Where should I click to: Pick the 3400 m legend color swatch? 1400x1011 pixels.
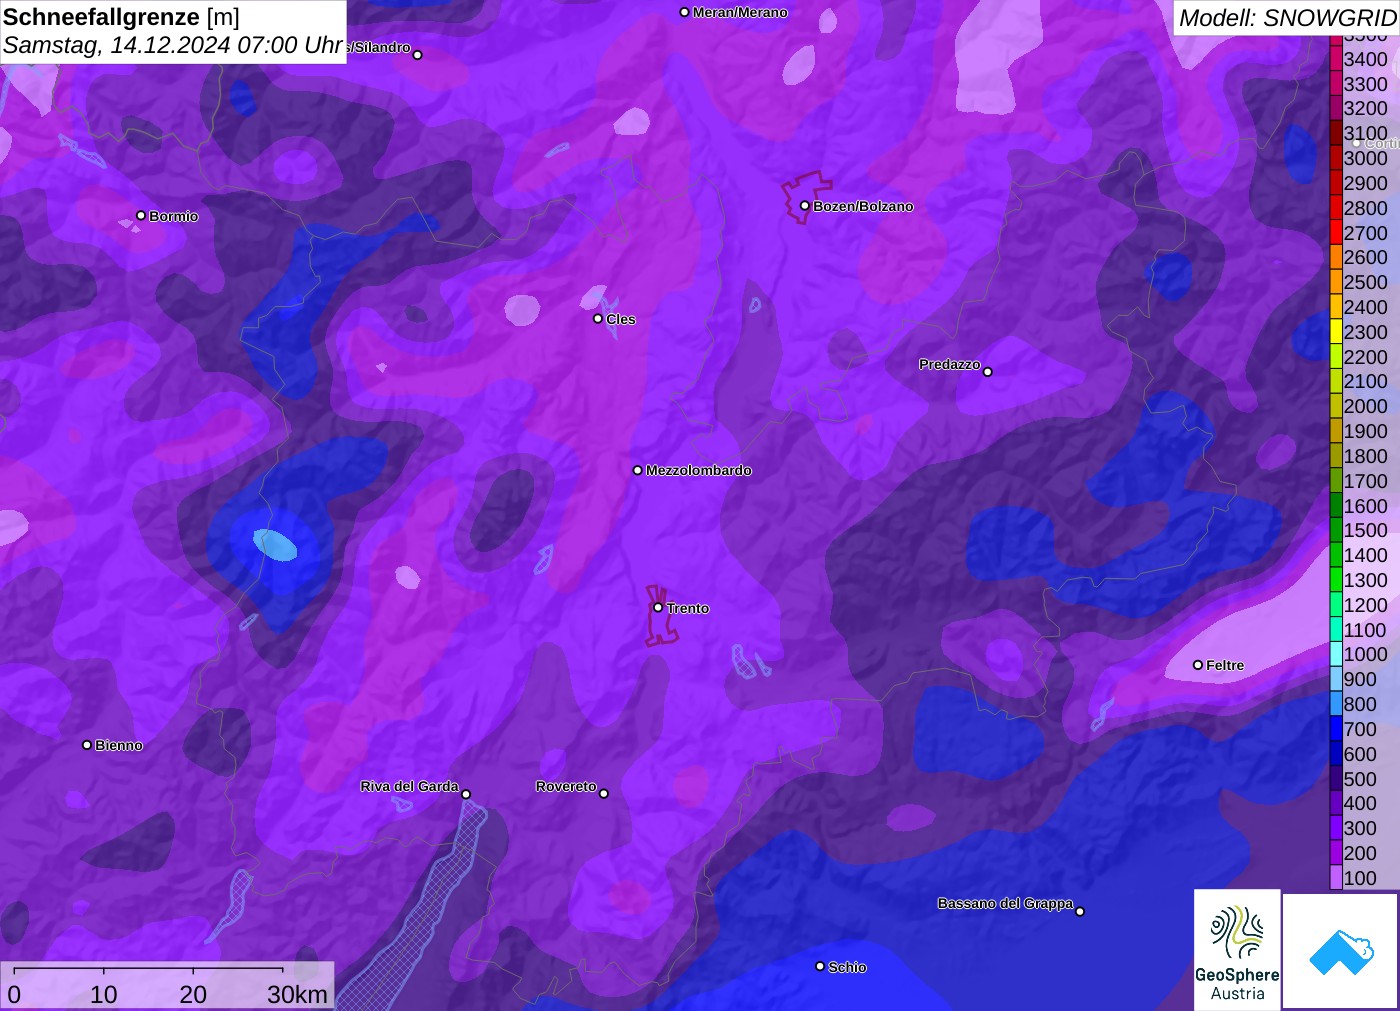[1335, 59]
